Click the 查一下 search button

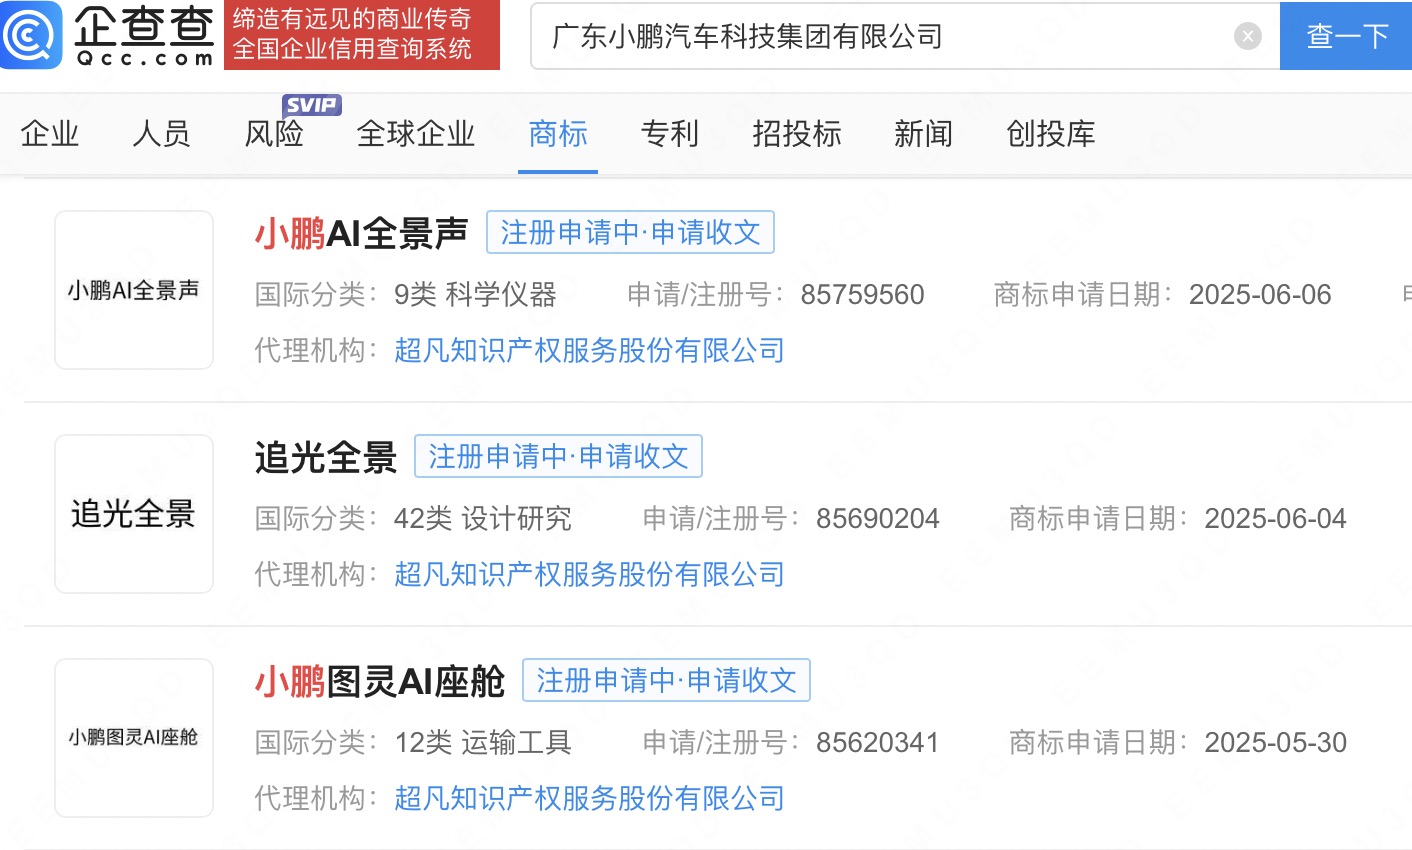point(1346,36)
